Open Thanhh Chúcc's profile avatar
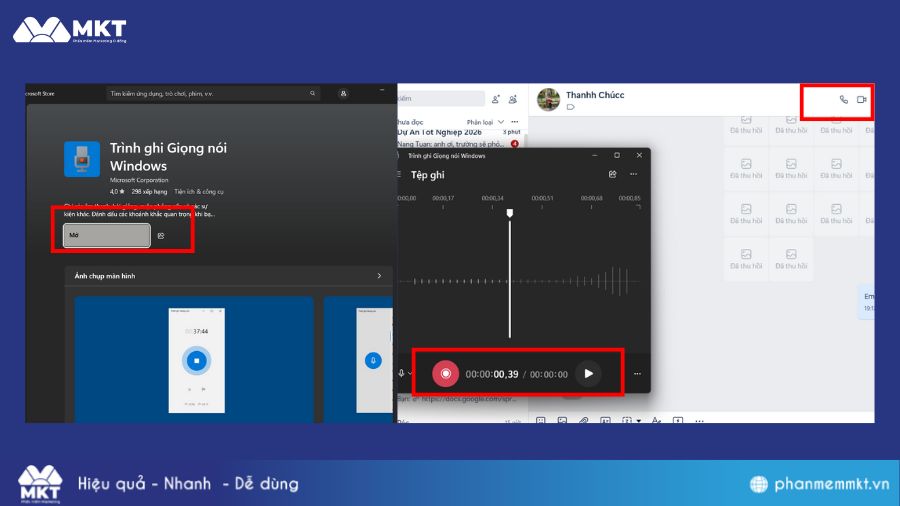 pyautogui.click(x=548, y=99)
